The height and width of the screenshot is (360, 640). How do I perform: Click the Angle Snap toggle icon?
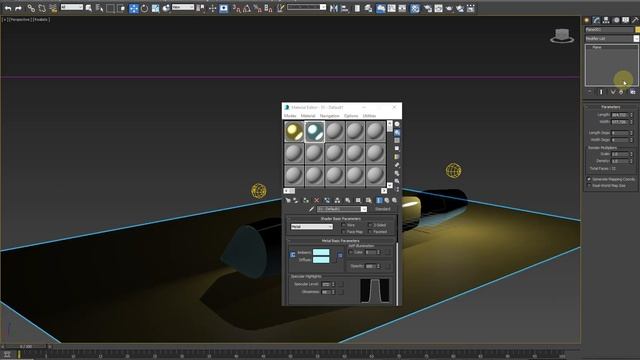pos(247,8)
